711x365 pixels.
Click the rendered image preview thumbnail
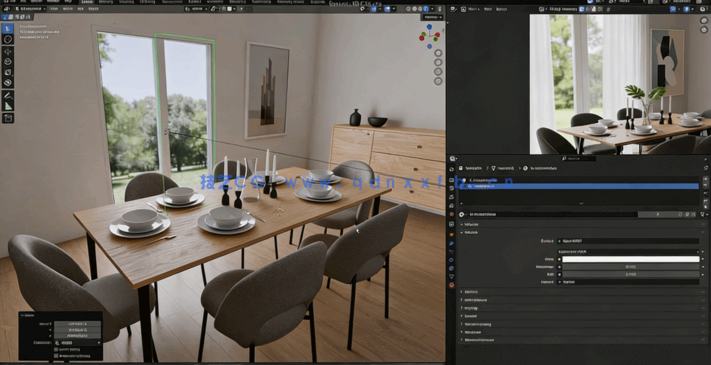[x=620, y=84]
